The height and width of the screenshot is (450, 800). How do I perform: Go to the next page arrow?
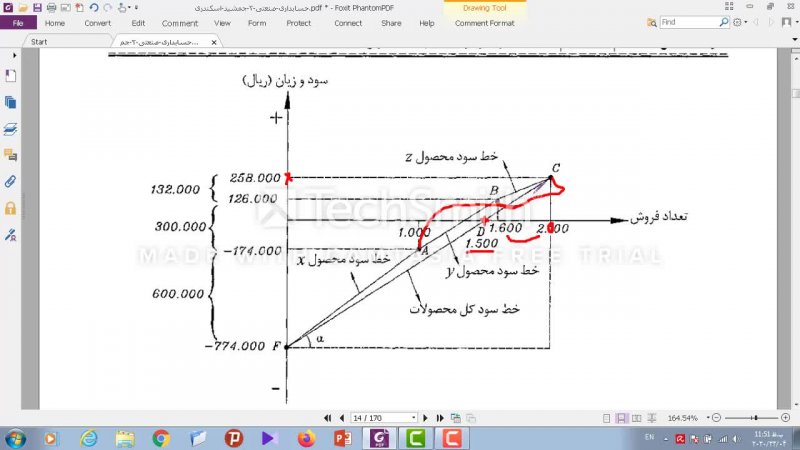tap(427, 417)
